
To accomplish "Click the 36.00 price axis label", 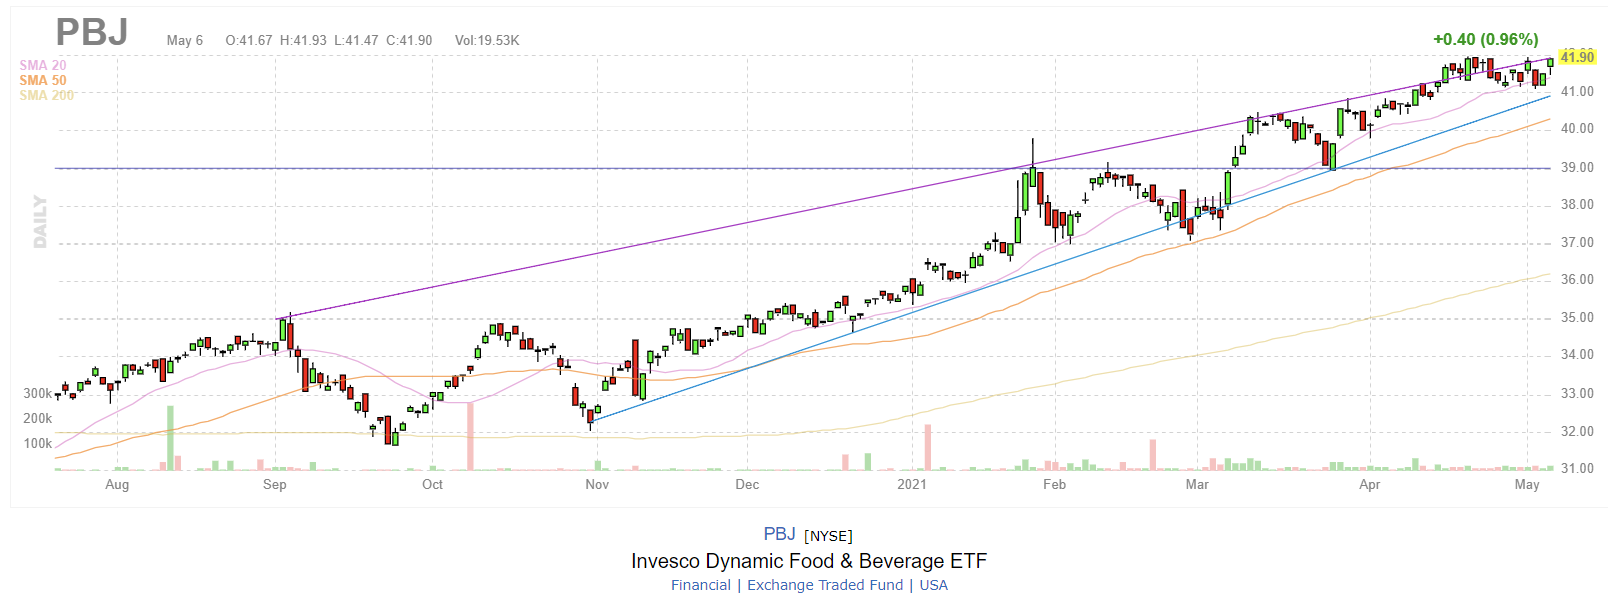I will click(x=1577, y=279).
